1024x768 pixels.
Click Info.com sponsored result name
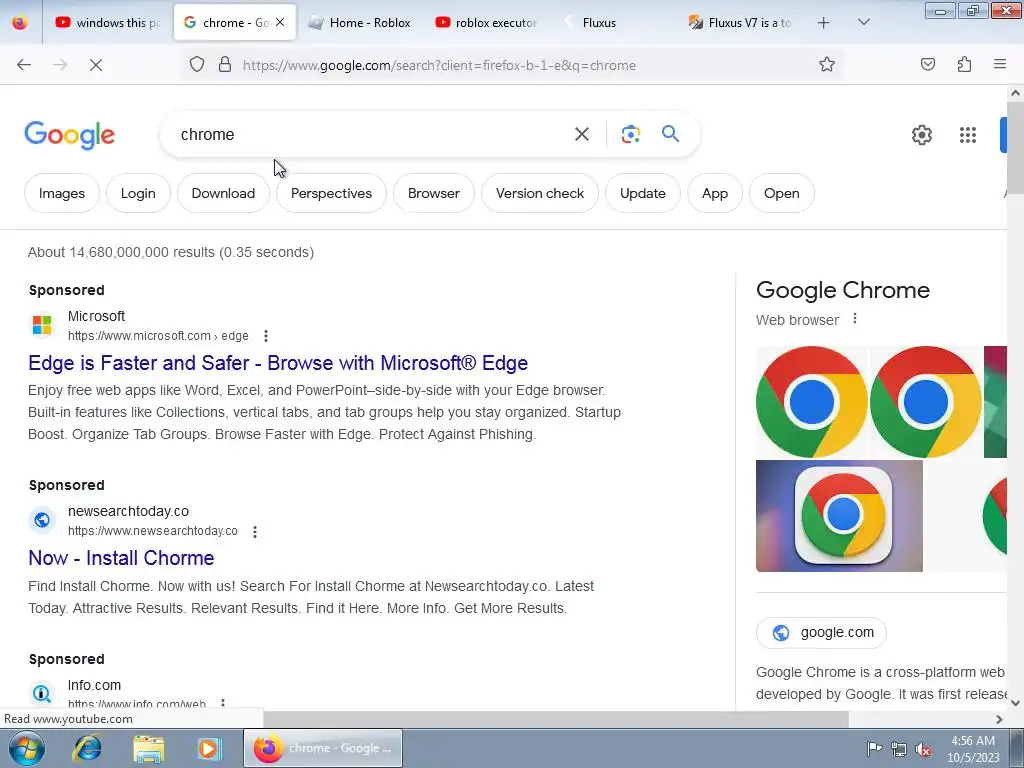point(94,685)
